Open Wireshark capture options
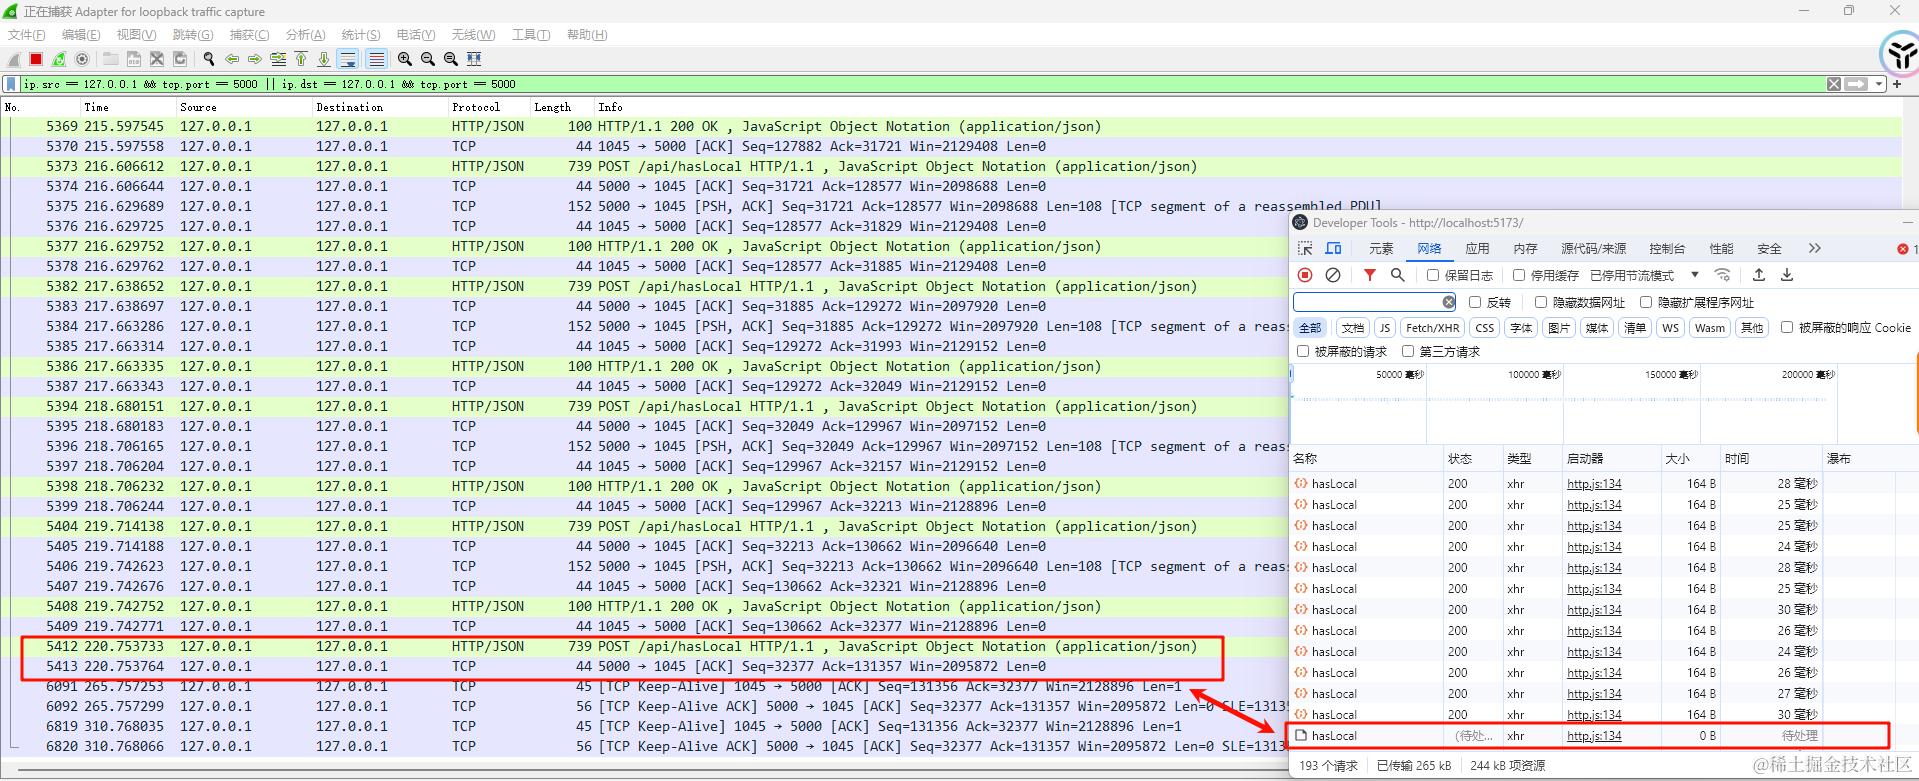The width and height of the screenshot is (1919, 781). click(x=82, y=59)
